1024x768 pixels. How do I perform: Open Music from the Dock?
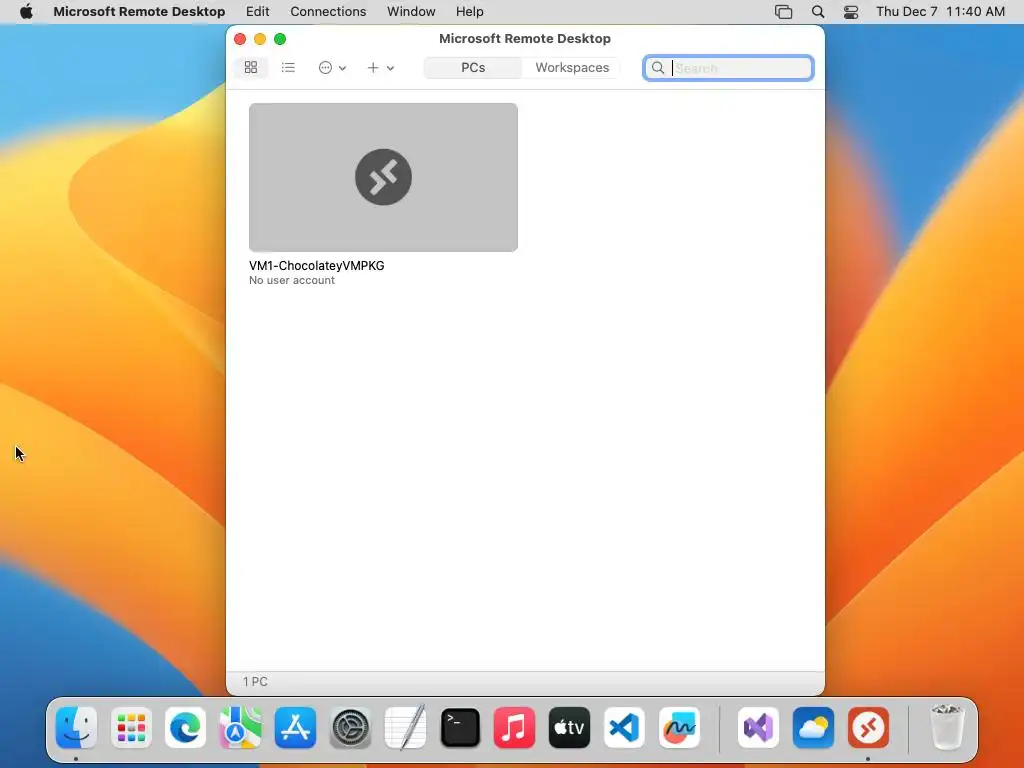(x=515, y=728)
